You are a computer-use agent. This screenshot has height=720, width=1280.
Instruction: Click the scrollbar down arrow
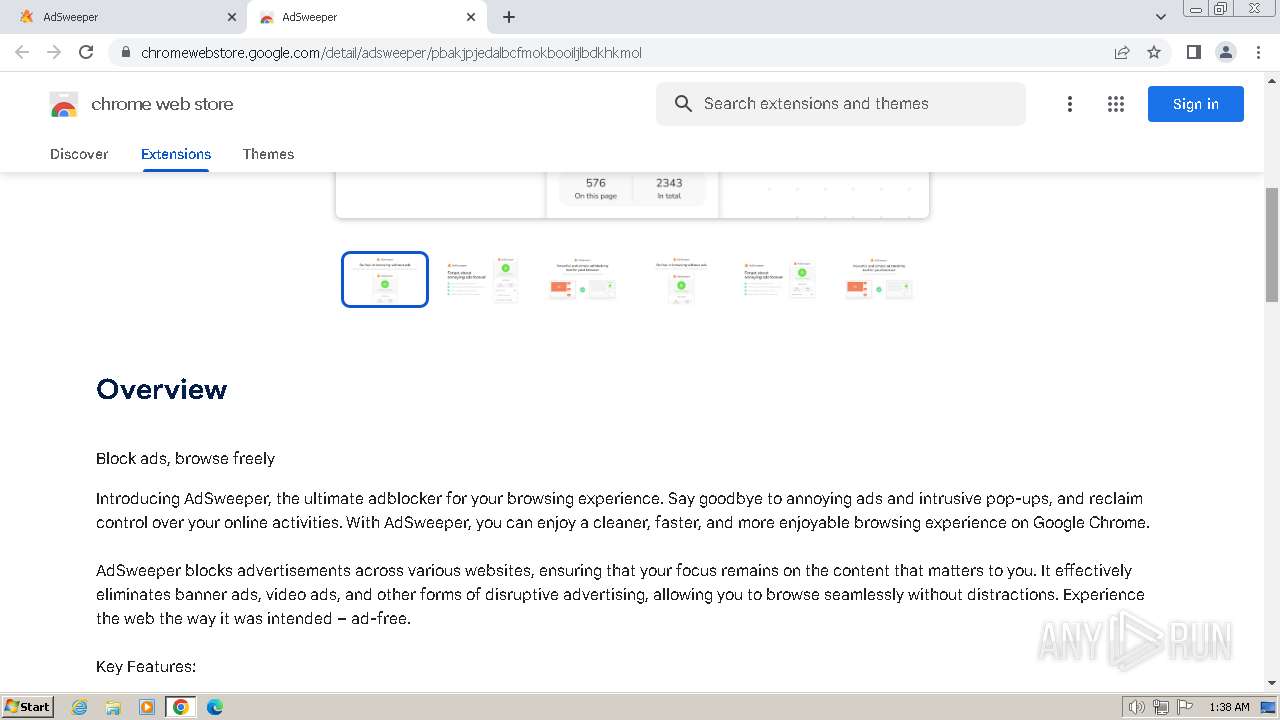click(x=1272, y=683)
